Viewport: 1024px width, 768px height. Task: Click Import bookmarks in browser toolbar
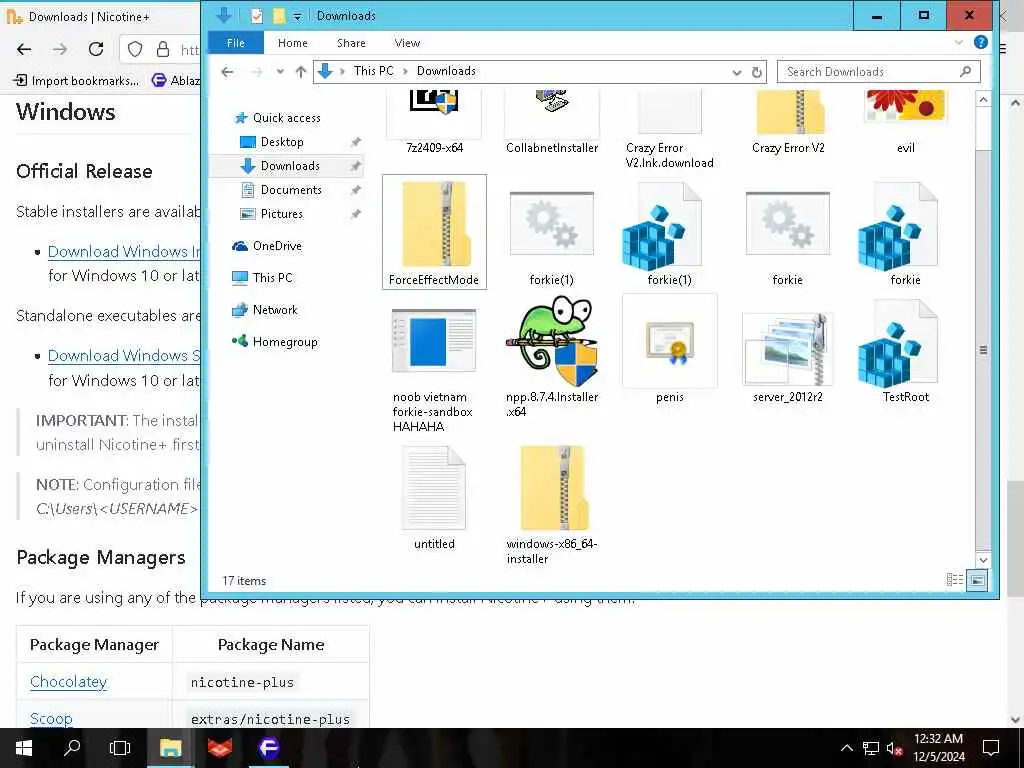[x=77, y=80]
